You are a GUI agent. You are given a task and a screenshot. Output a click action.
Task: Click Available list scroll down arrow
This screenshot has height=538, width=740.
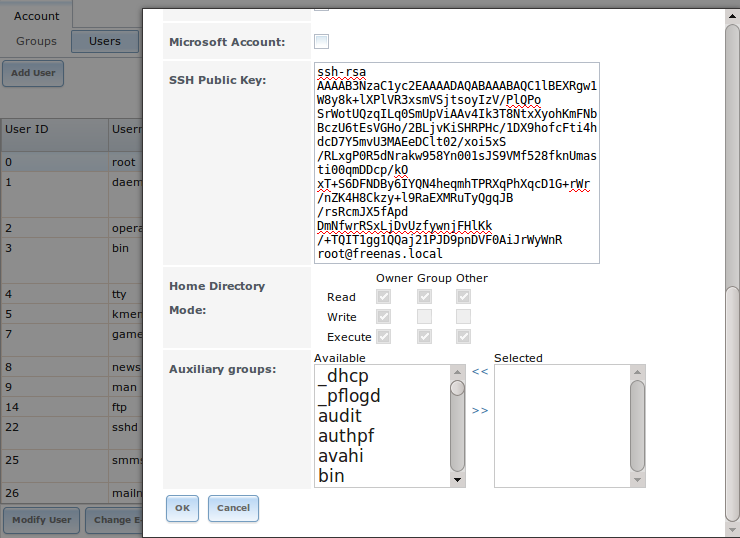point(457,480)
